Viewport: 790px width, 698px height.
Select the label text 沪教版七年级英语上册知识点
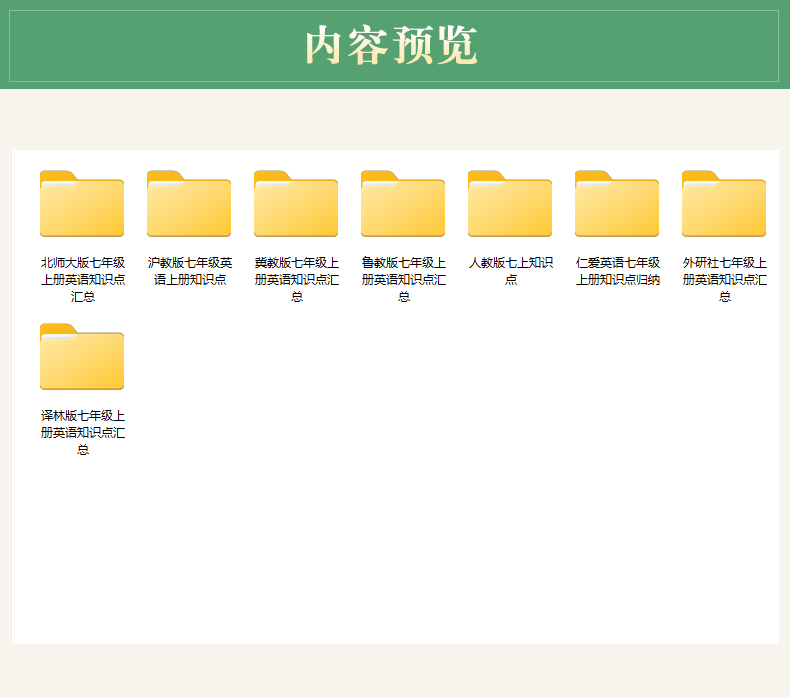click(x=190, y=271)
